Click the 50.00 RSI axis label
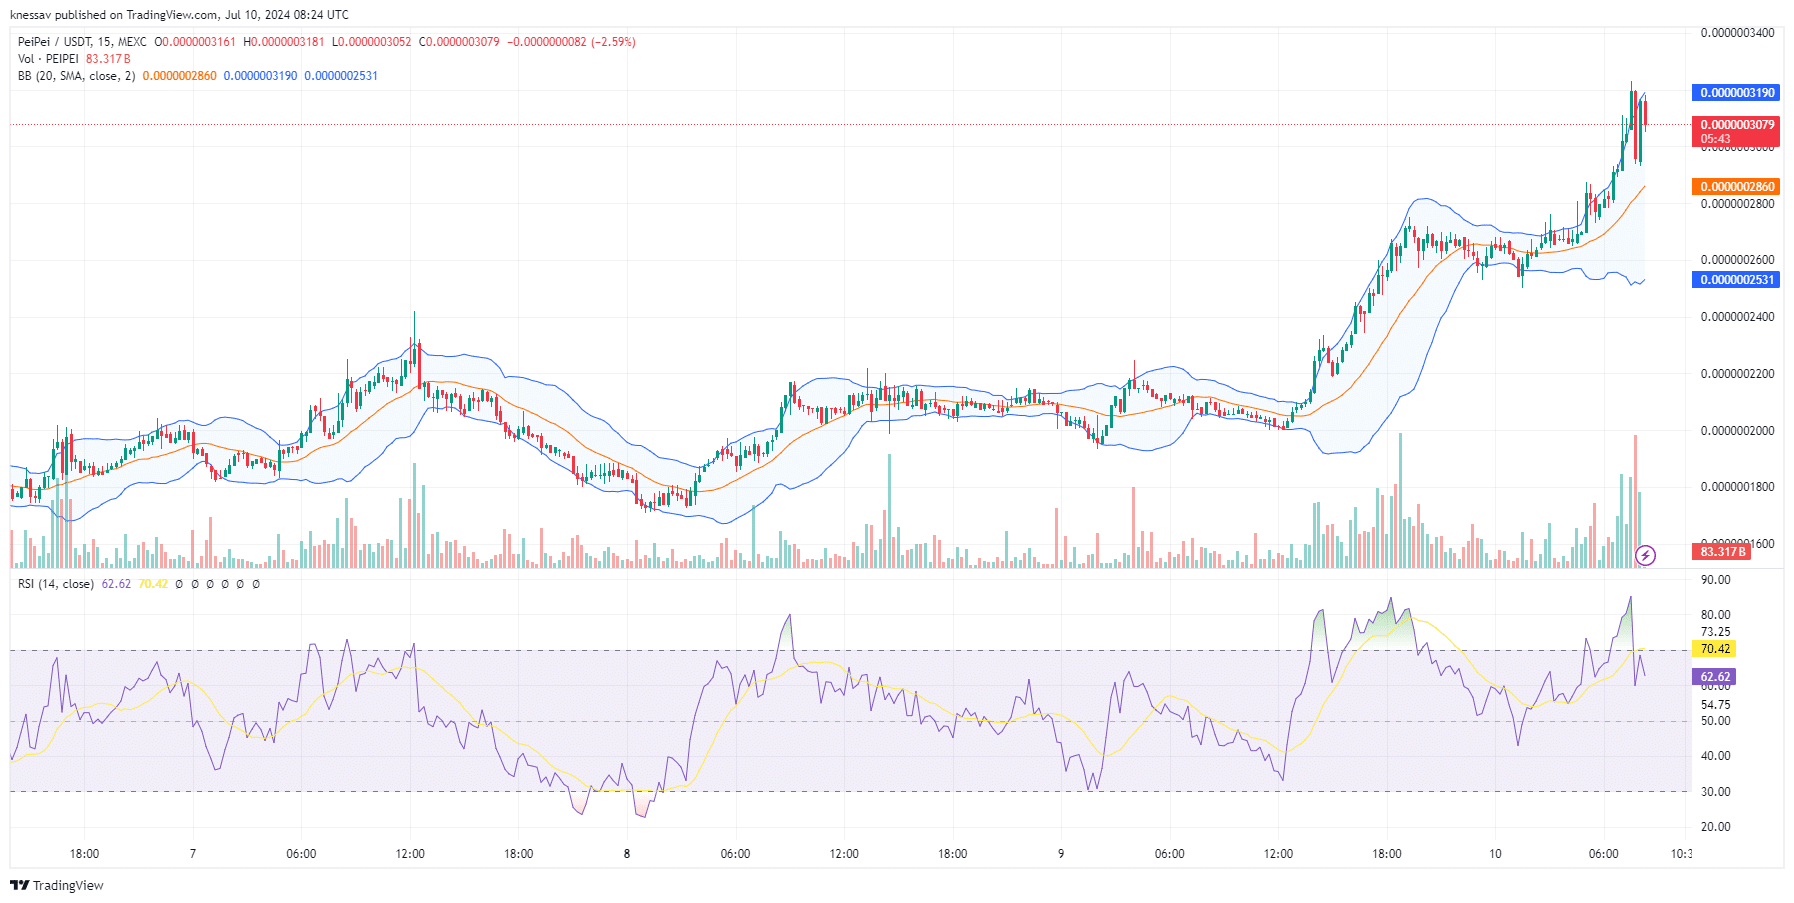The height and width of the screenshot is (903, 1794). click(x=1715, y=721)
